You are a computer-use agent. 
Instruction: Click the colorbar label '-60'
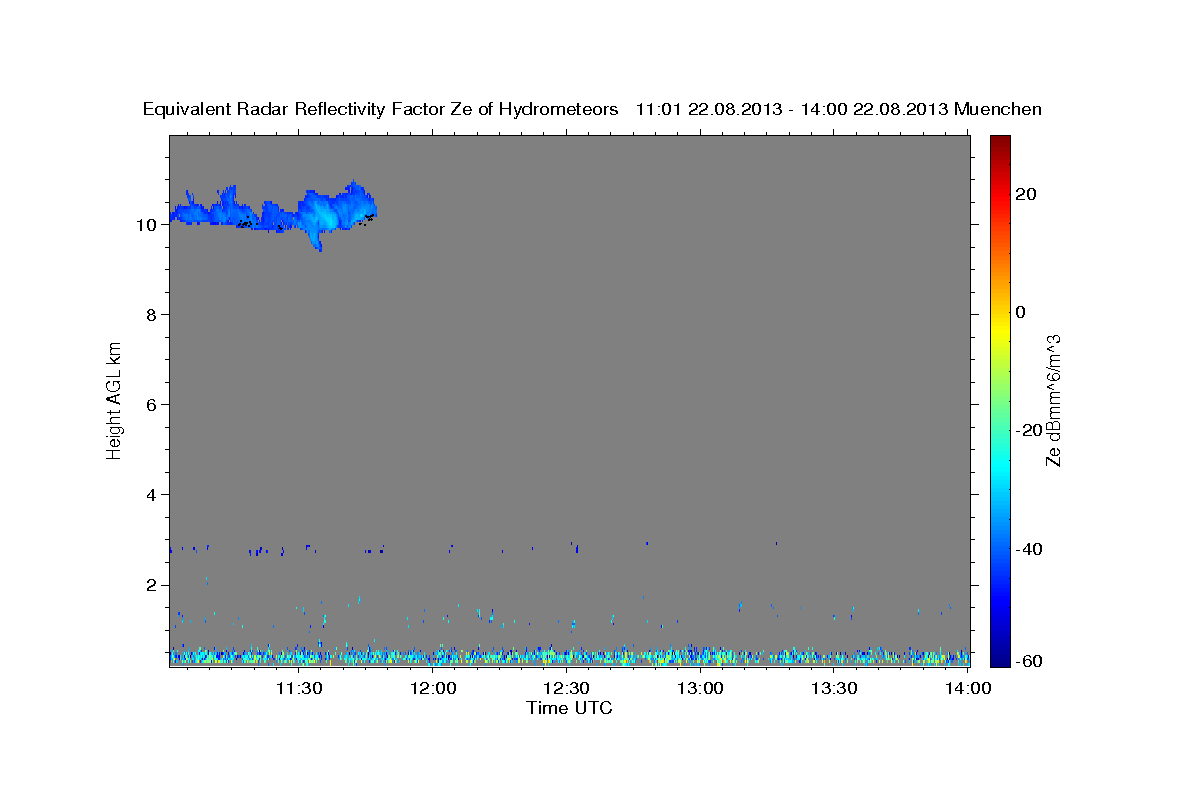click(1029, 662)
